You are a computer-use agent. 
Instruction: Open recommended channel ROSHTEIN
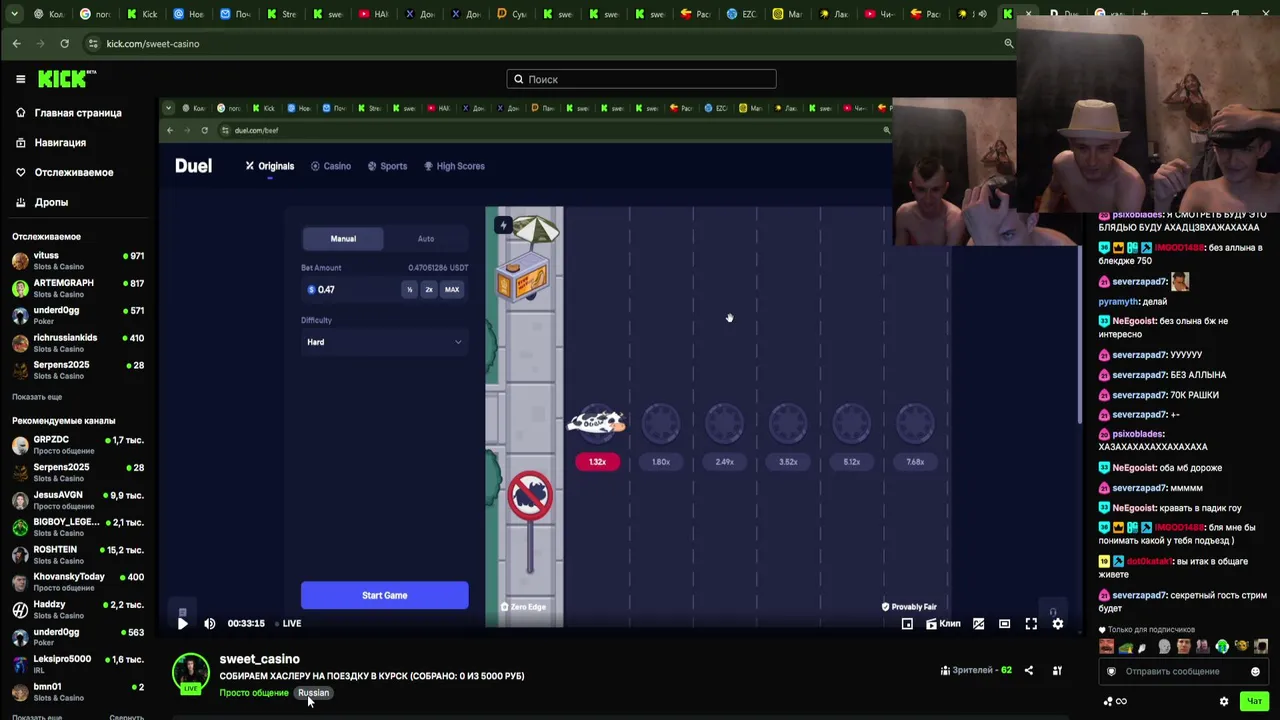point(78,554)
